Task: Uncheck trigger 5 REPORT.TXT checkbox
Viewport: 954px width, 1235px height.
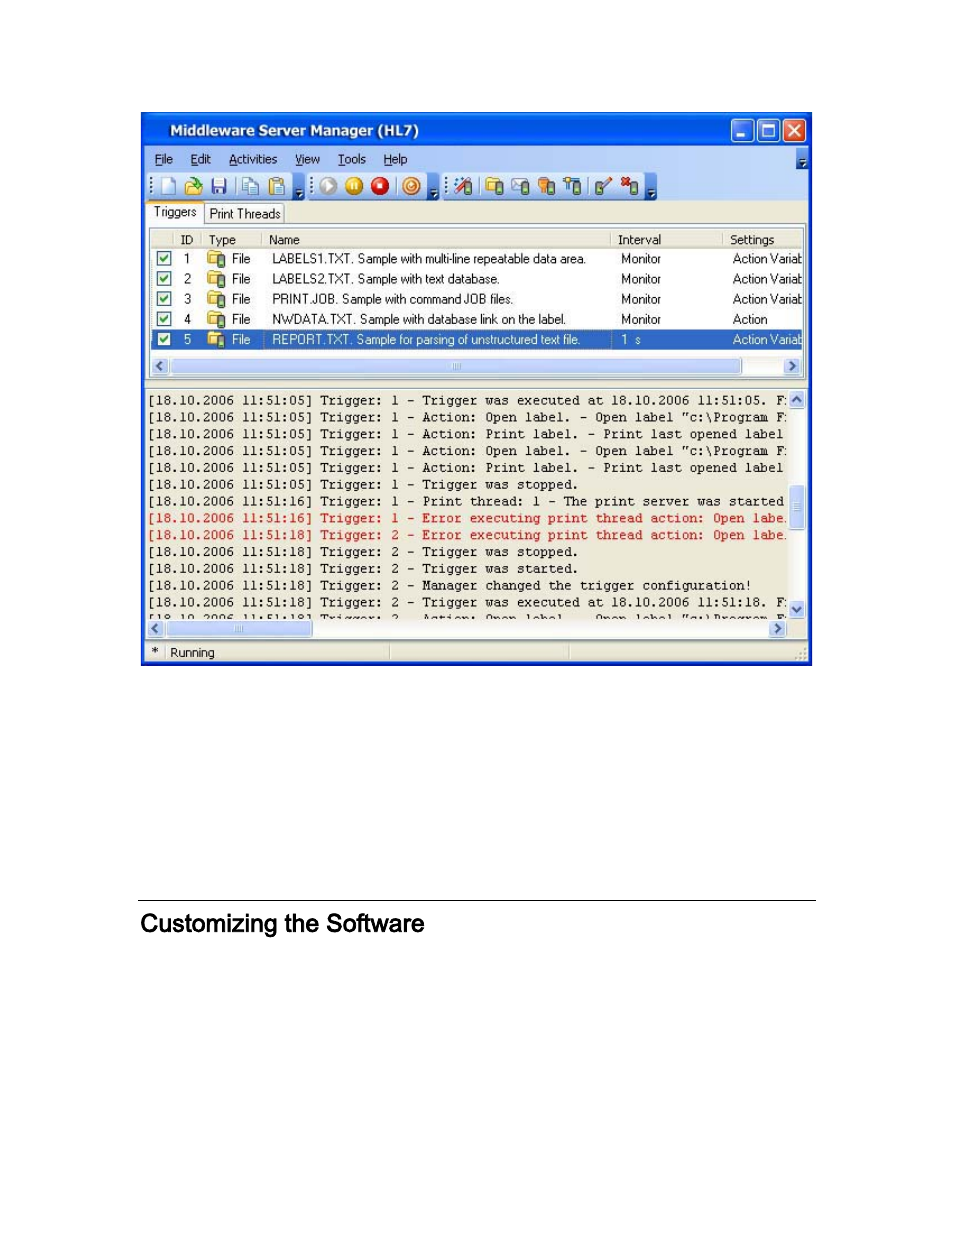Action: coord(164,339)
